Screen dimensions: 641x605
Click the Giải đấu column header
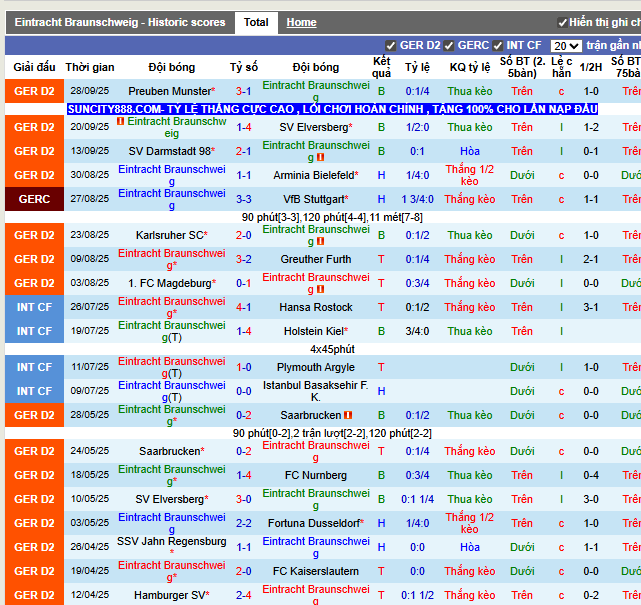point(34,67)
